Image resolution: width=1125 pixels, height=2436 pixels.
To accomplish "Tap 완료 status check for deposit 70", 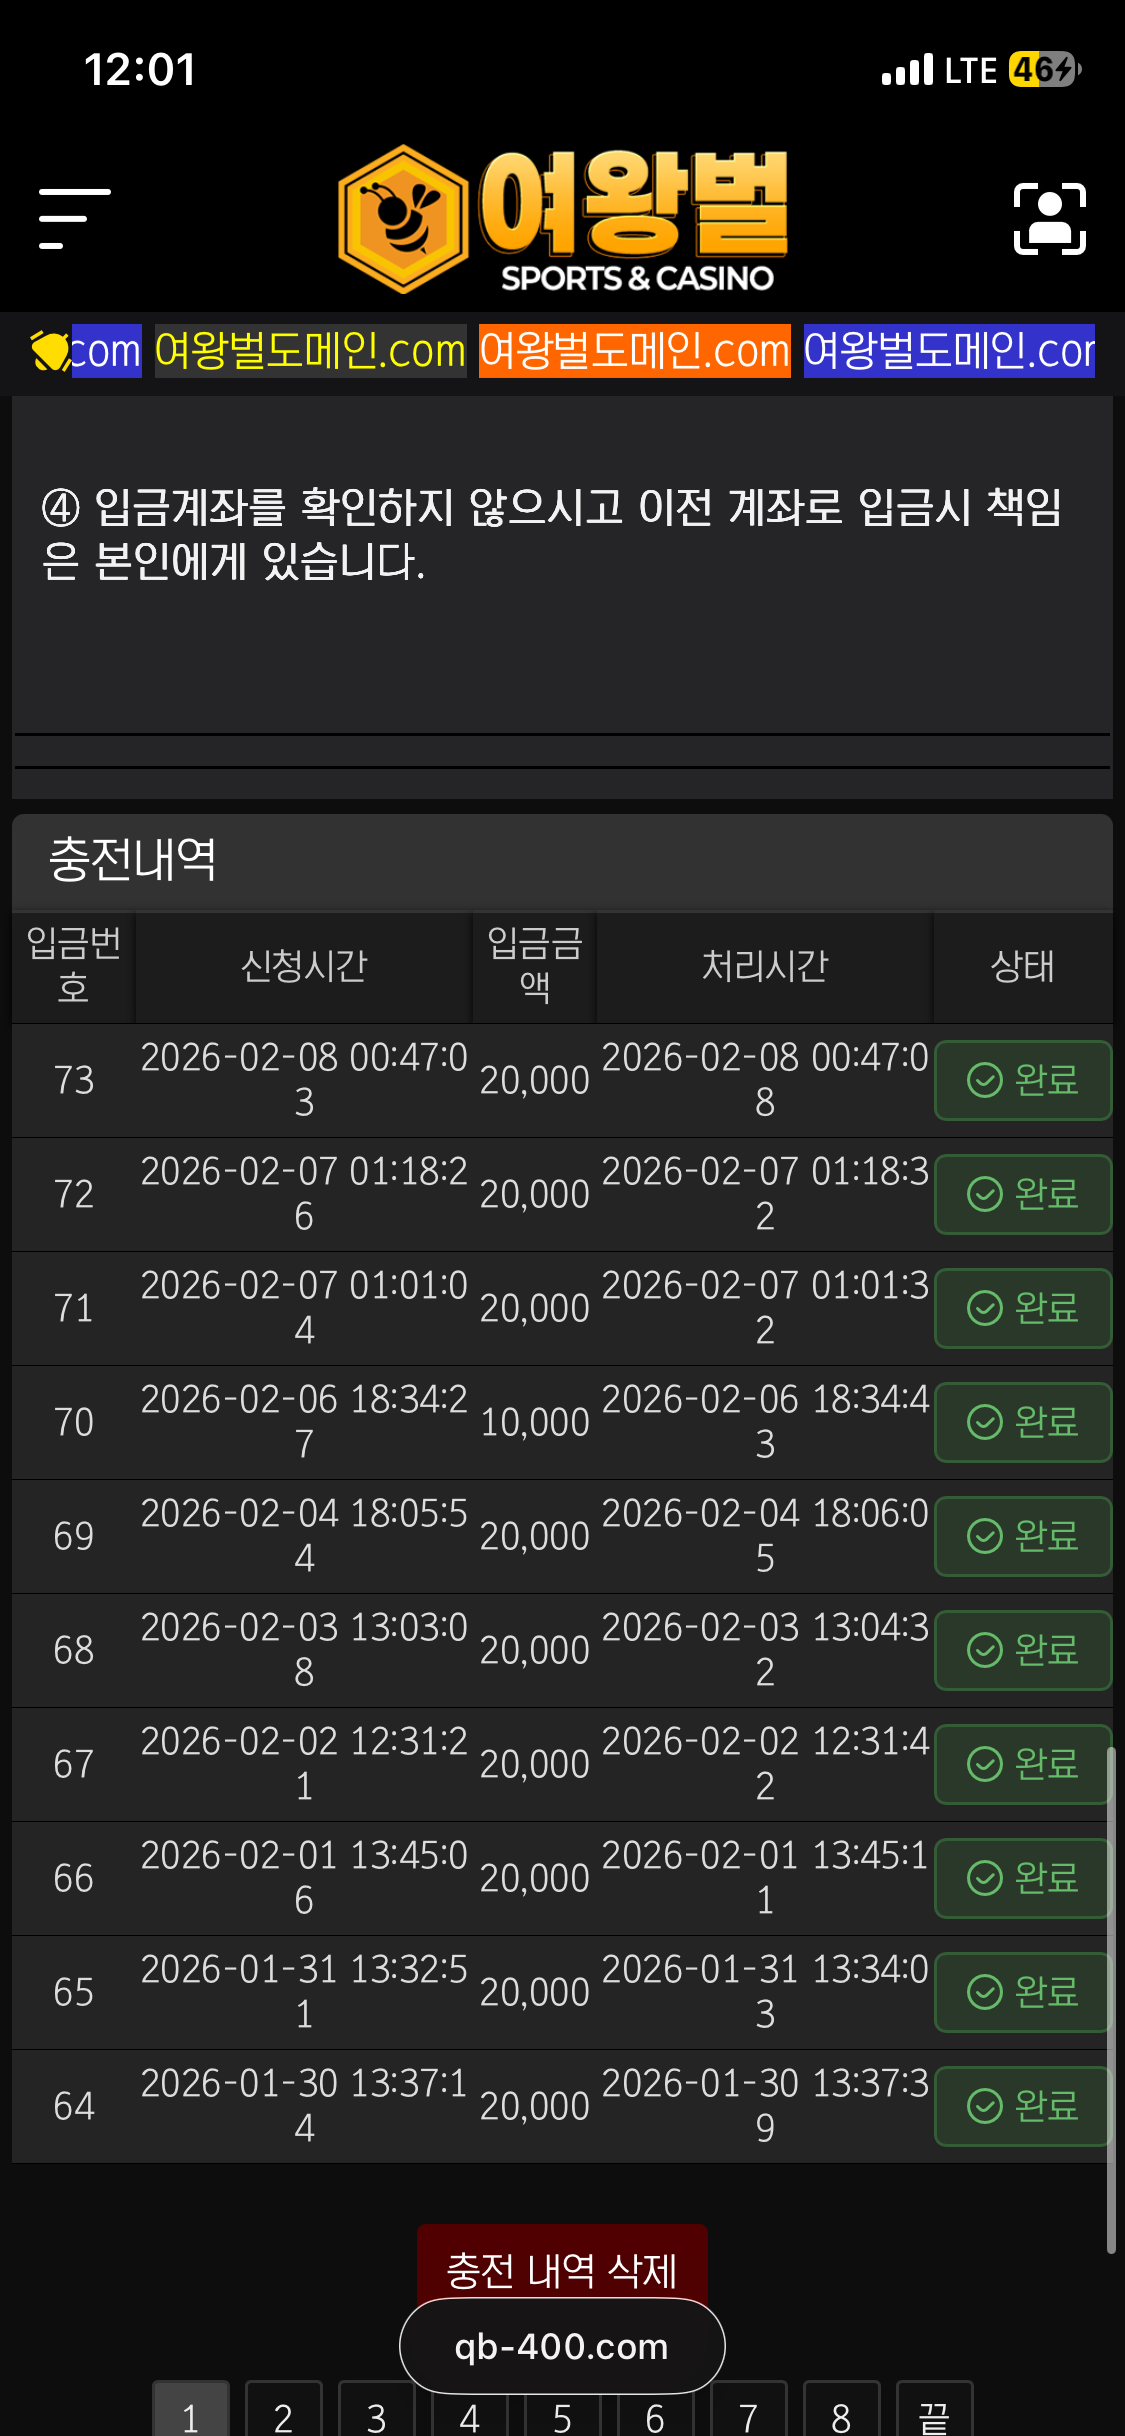I will coord(1022,1422).
